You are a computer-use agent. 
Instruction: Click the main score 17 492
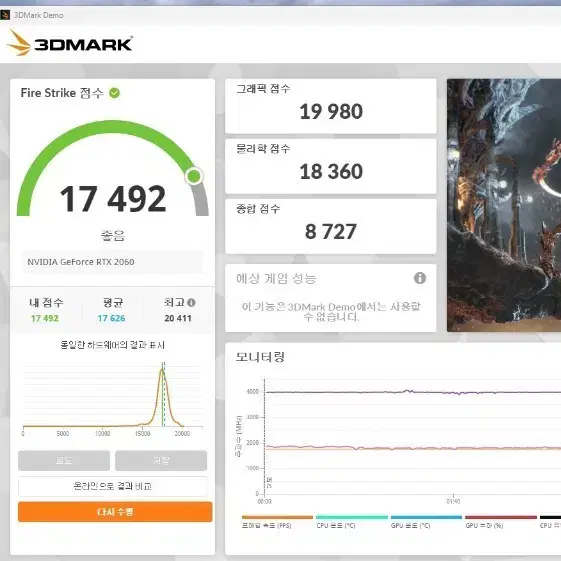tap(113, 199)
